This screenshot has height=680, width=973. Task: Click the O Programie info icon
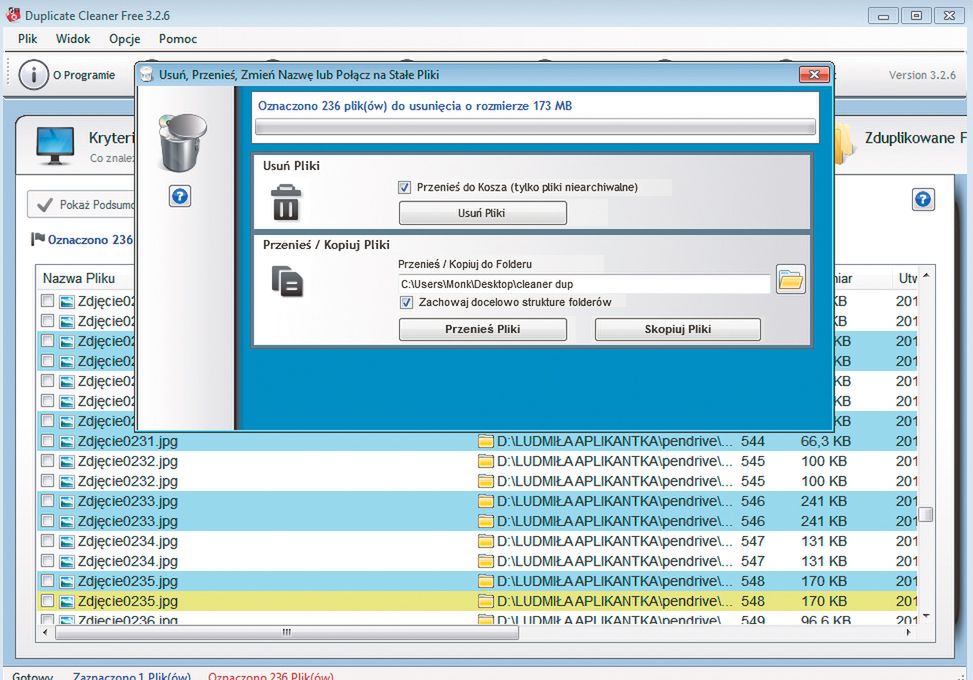pos(34,75)
